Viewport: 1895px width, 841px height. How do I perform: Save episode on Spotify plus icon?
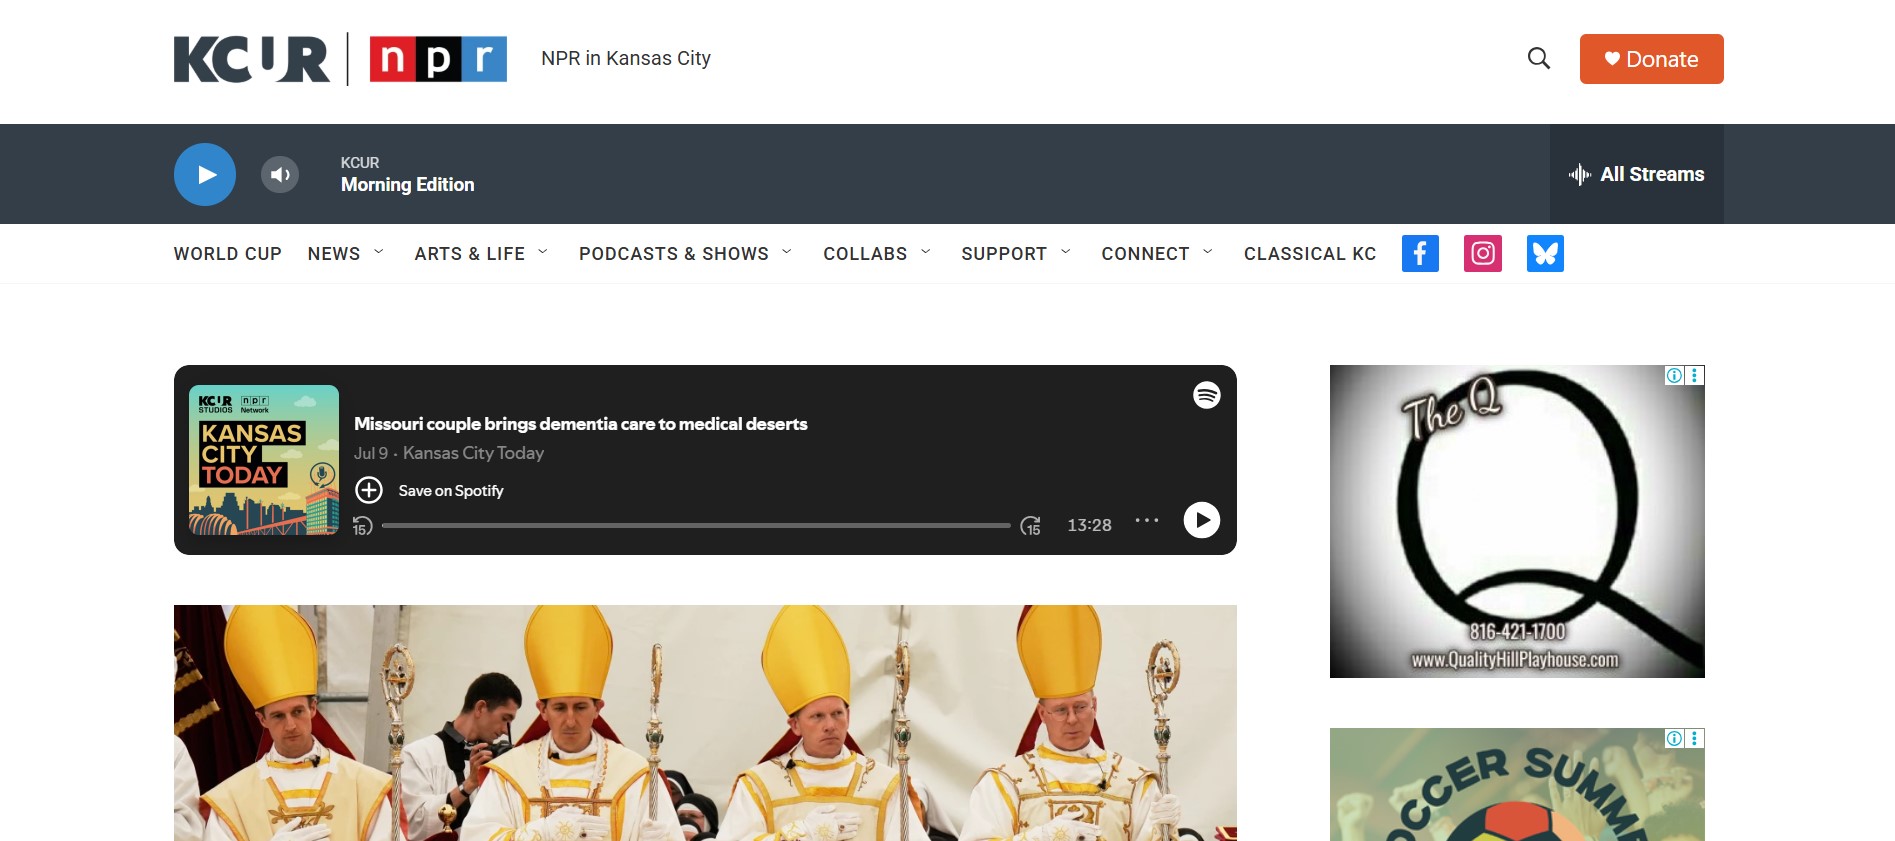coord(369,490)
